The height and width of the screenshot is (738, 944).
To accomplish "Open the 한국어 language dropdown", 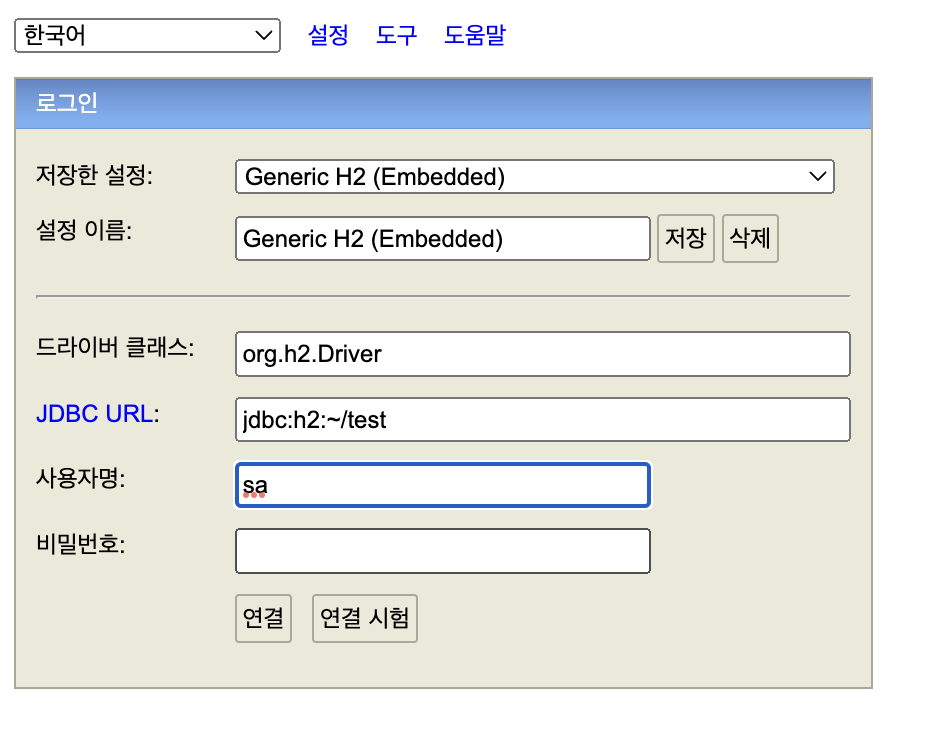I will (x=147, y=36).
